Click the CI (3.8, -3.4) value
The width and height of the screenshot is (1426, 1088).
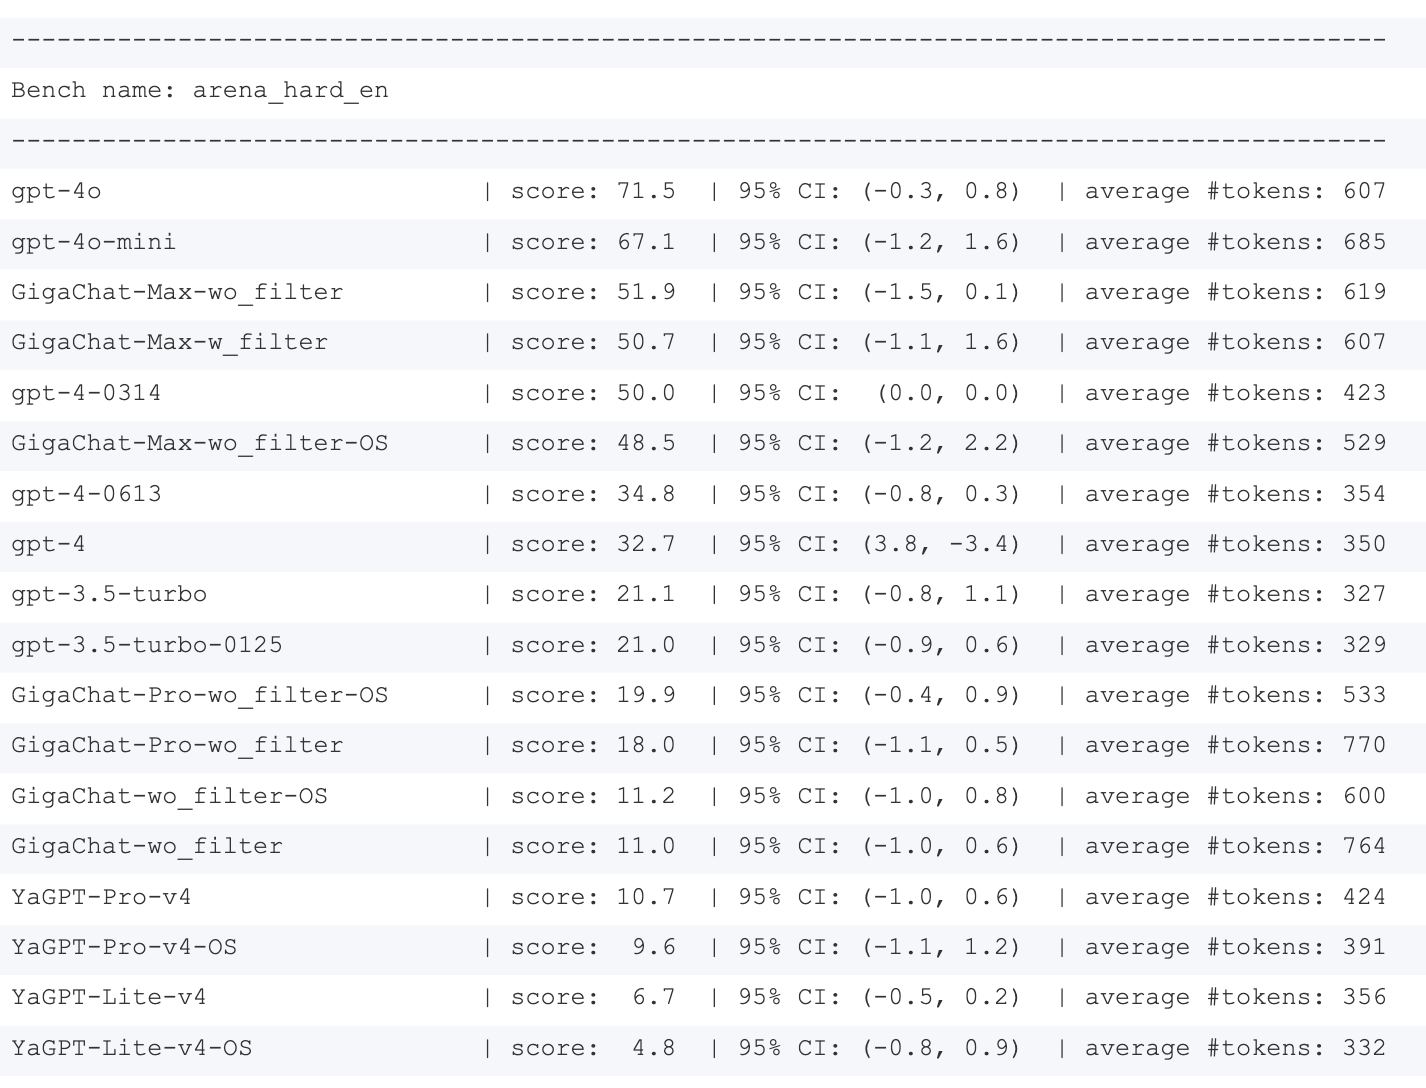click(941, 544)
